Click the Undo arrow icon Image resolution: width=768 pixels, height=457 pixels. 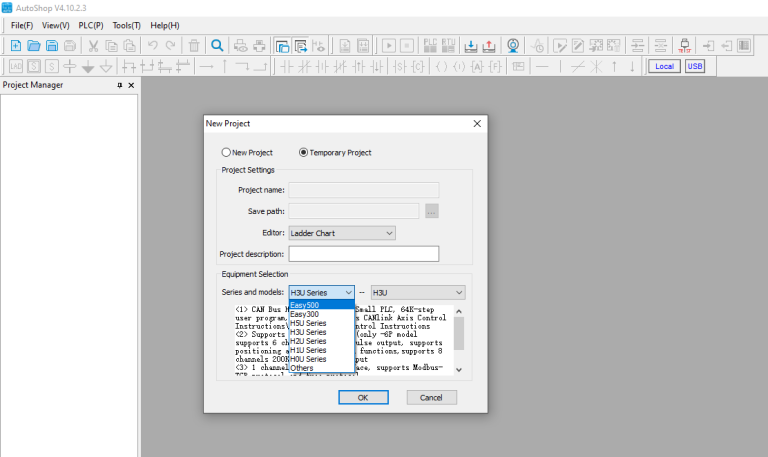[153, 46]
